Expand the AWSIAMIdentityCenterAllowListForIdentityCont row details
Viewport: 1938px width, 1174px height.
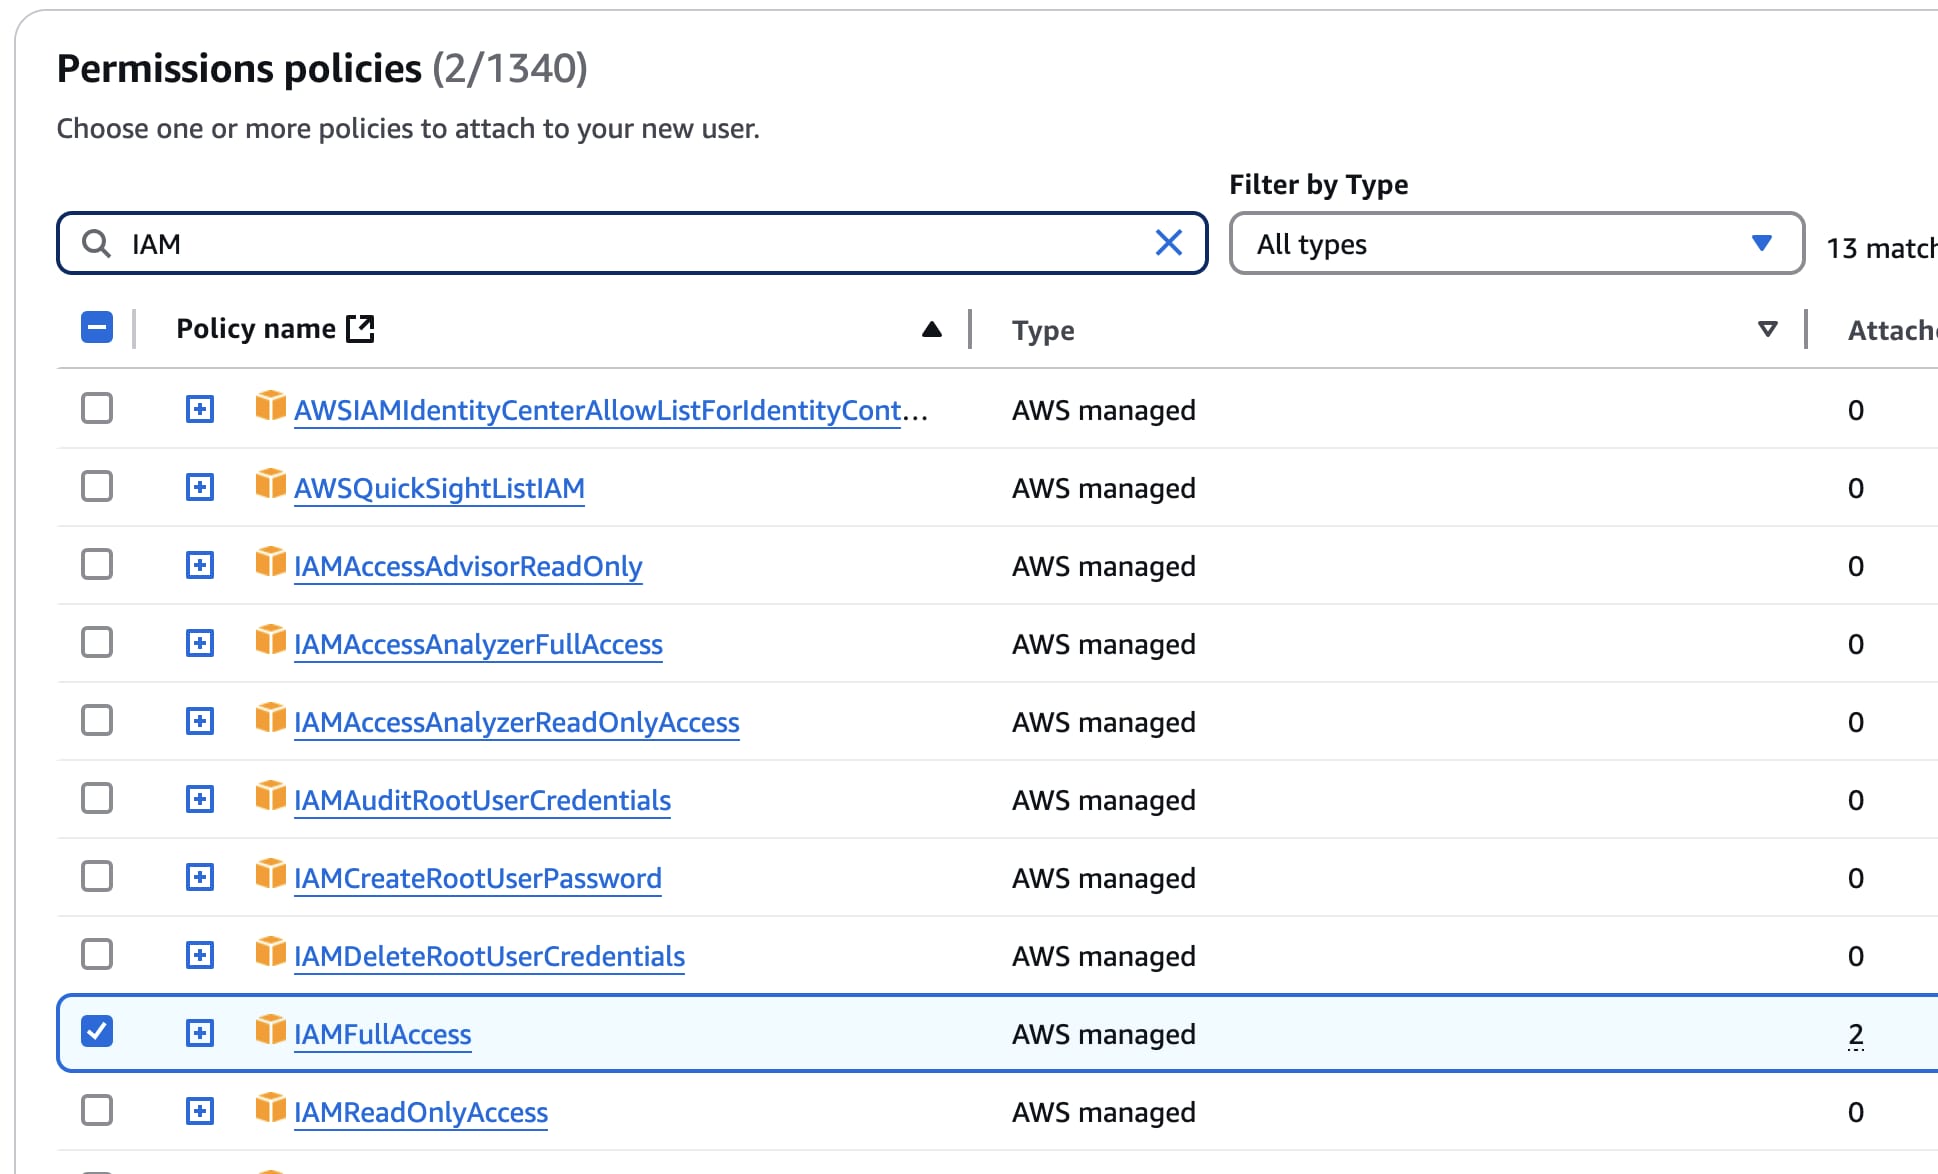[200, 409]
